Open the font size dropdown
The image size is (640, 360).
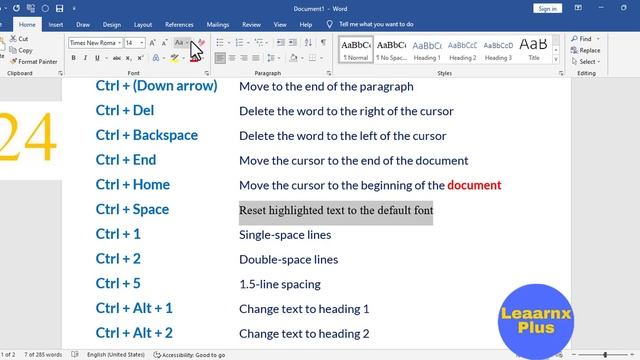pyautogui.click(x=142, y=43)
